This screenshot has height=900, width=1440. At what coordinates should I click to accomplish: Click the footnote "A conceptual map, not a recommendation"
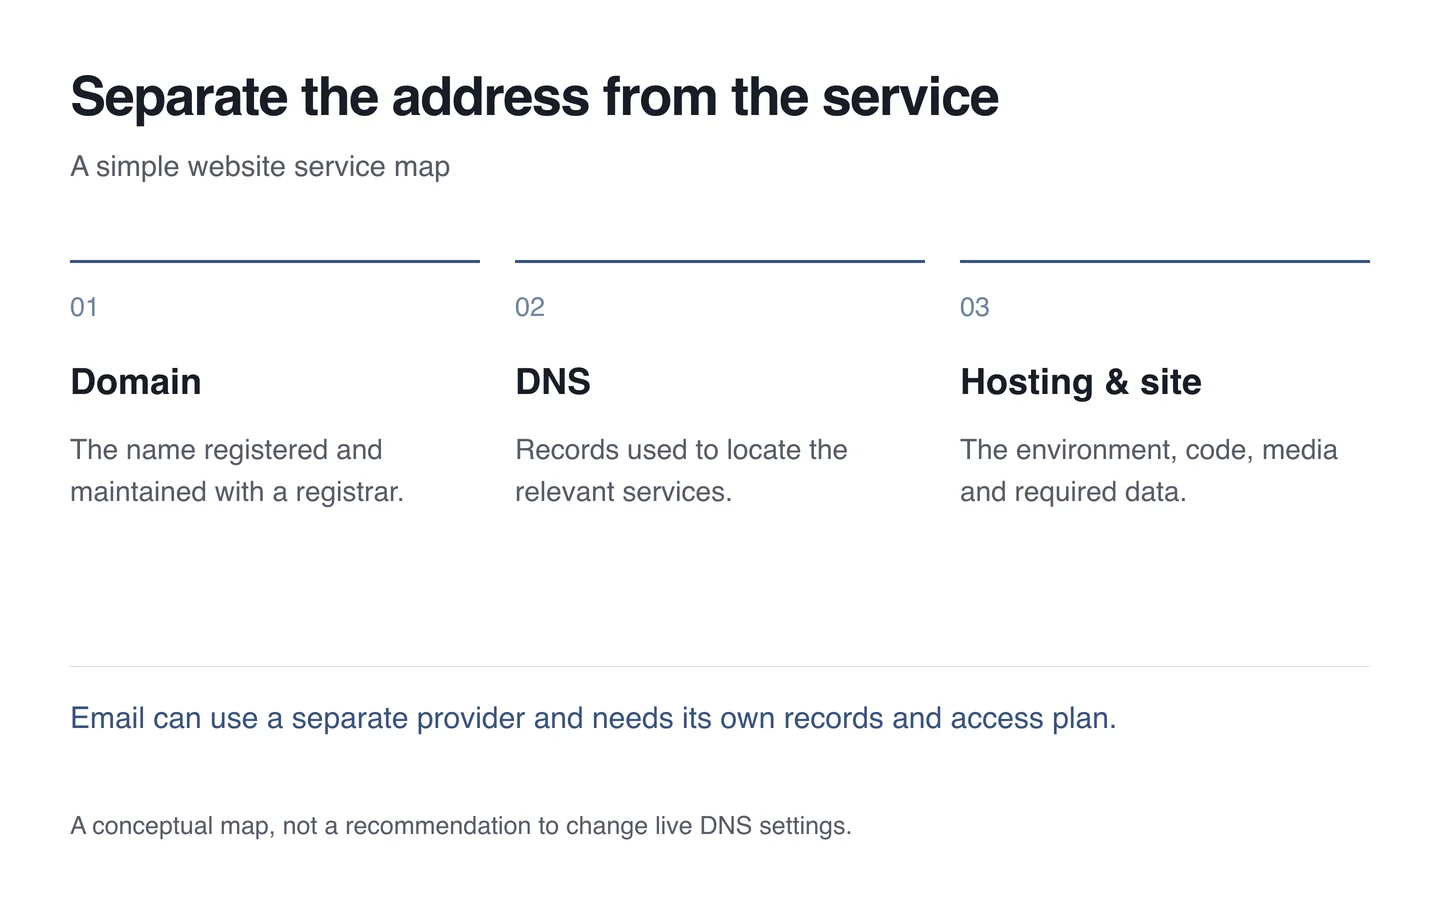tap(461, 826)
